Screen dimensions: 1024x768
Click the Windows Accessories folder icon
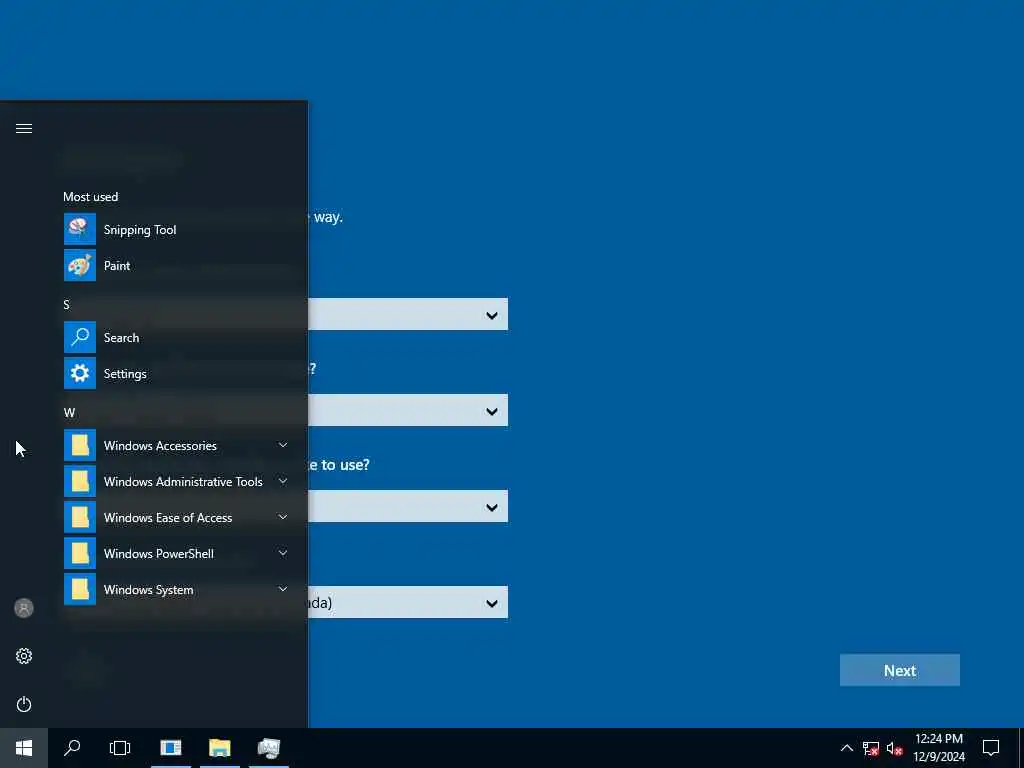click(x=80, y=445)
